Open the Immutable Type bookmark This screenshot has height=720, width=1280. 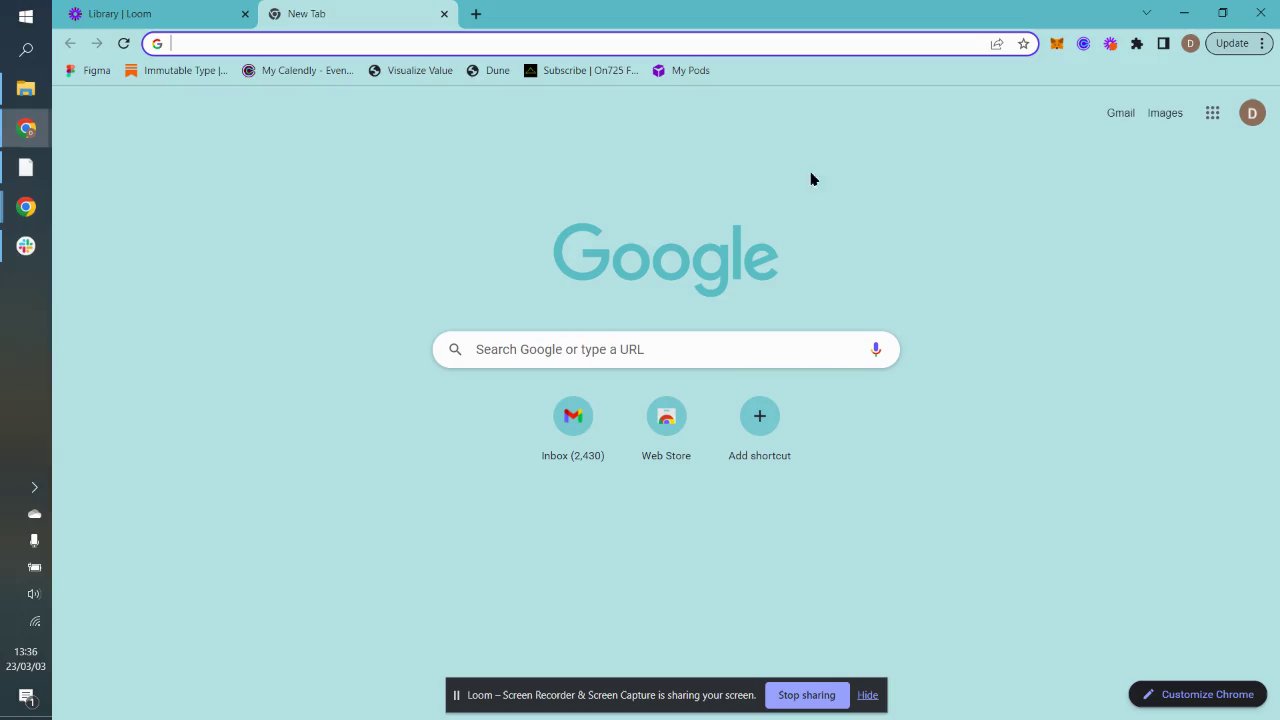(x=176, y=71)
